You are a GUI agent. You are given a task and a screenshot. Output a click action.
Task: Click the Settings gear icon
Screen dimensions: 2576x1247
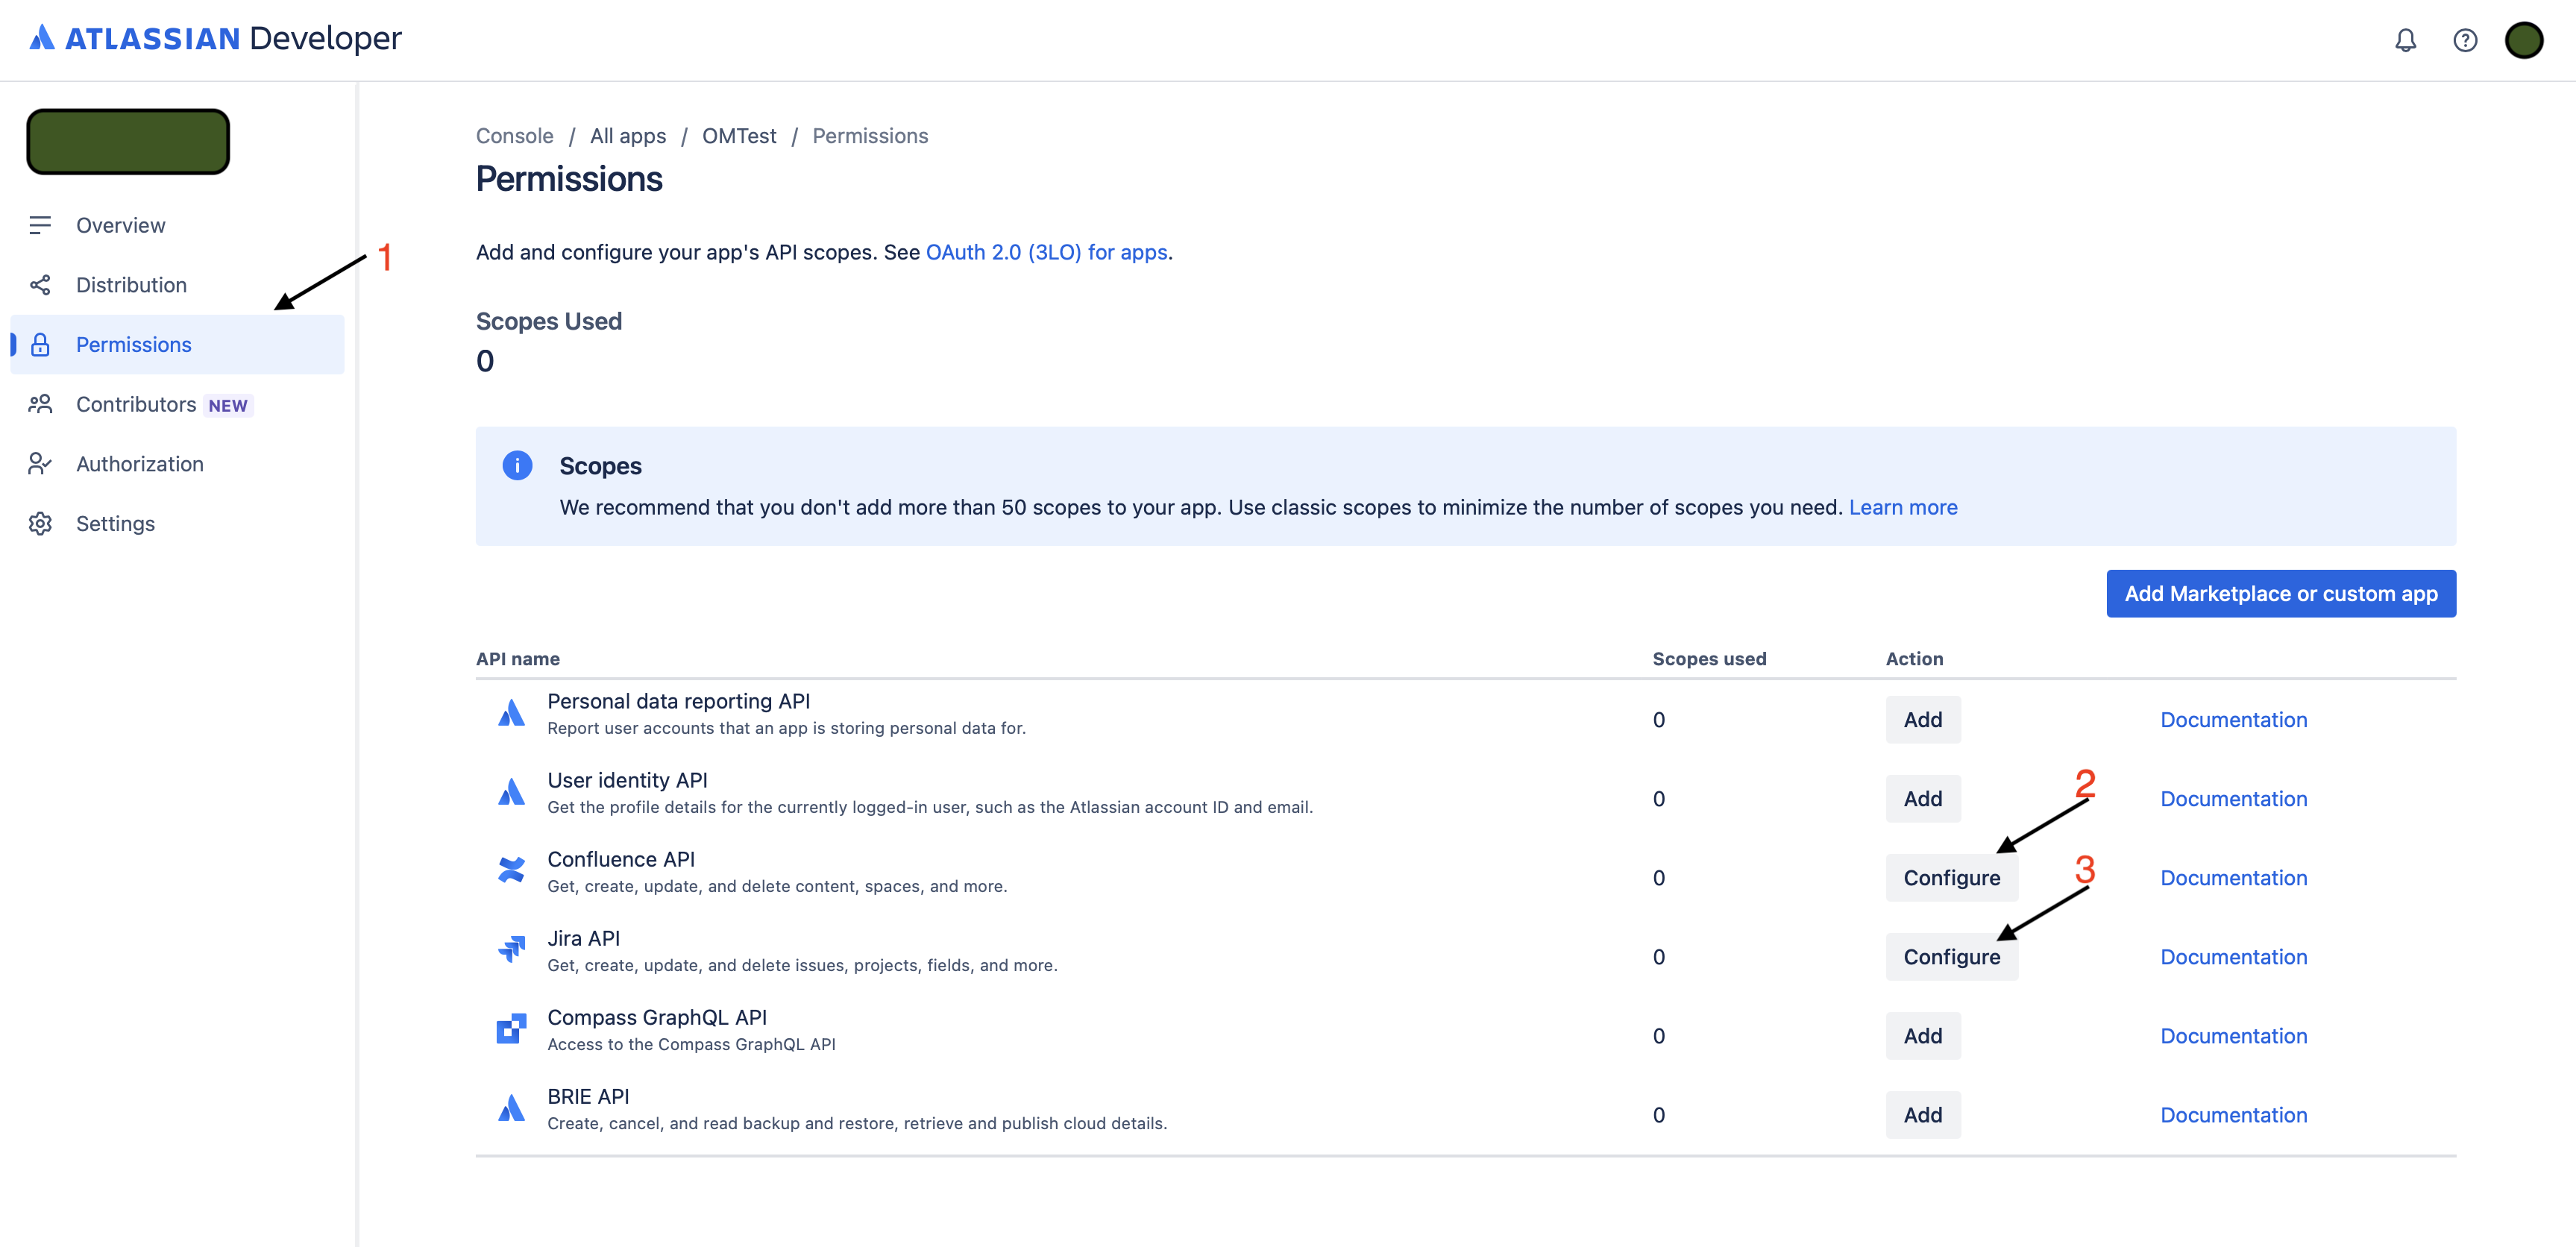point(40,524)
